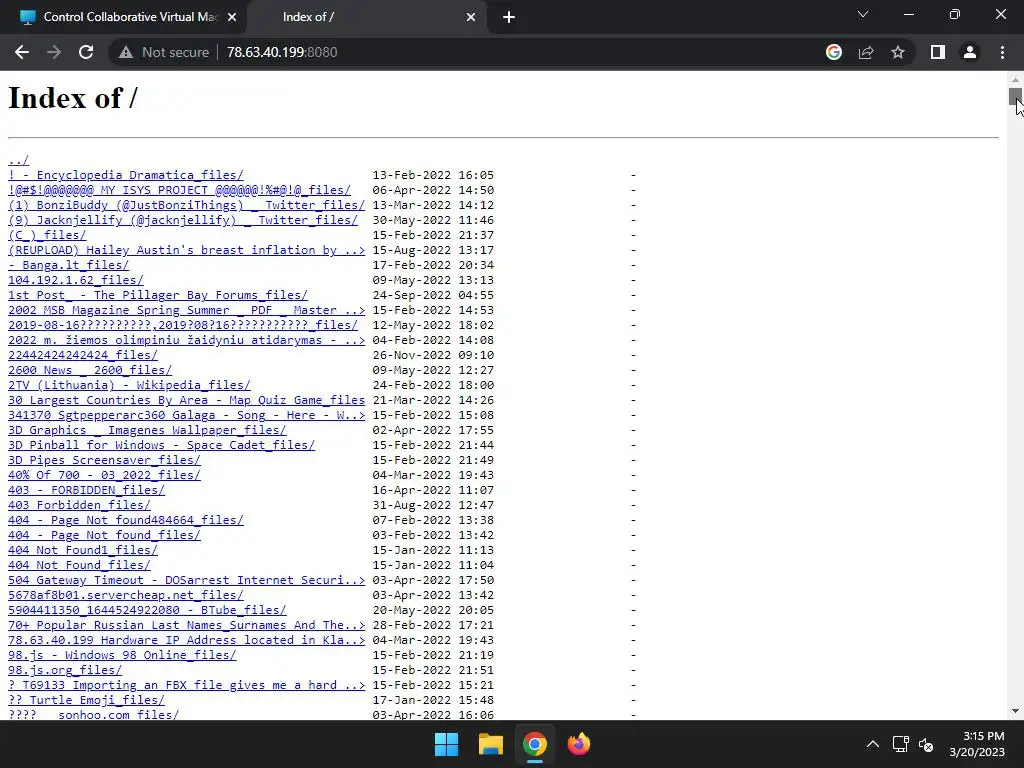Open the 403 Forbidden_files/ link
Image resolution: width=1024 pixels, height=768 pixels.
(79, 505)
